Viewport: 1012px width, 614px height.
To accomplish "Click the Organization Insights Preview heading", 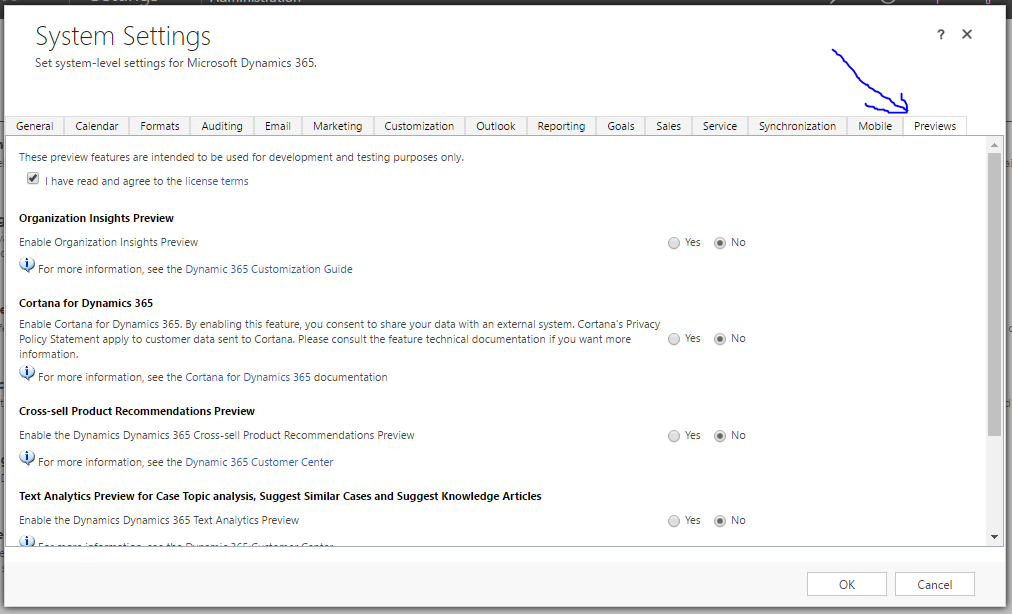I will coord(96,218).
